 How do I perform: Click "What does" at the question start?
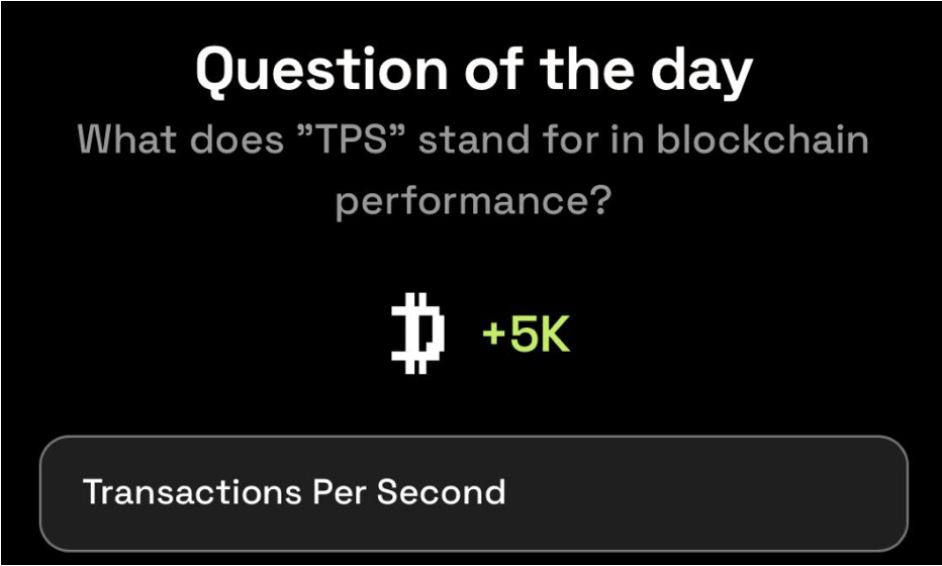click(x=180, y=140)
